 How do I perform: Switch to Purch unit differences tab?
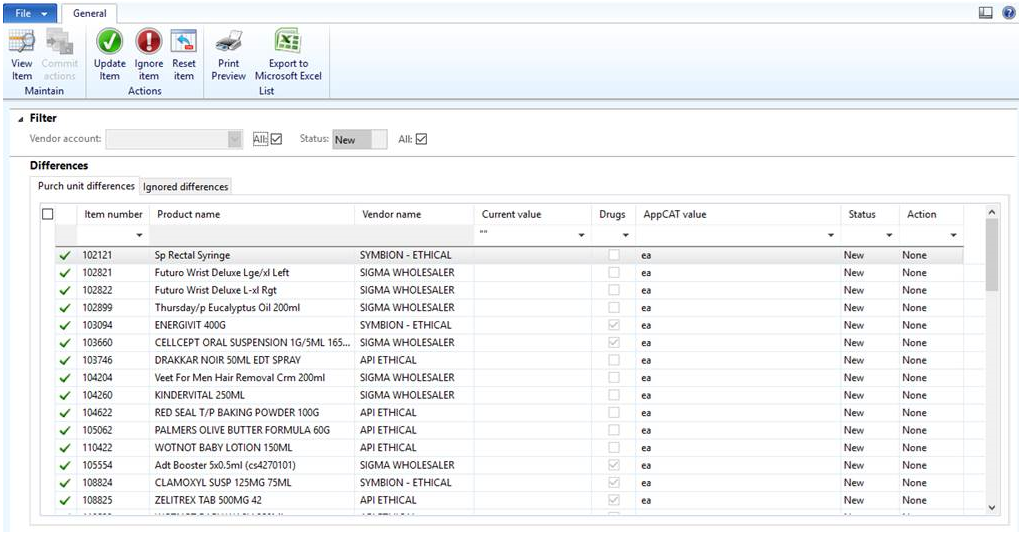point(86,186)
